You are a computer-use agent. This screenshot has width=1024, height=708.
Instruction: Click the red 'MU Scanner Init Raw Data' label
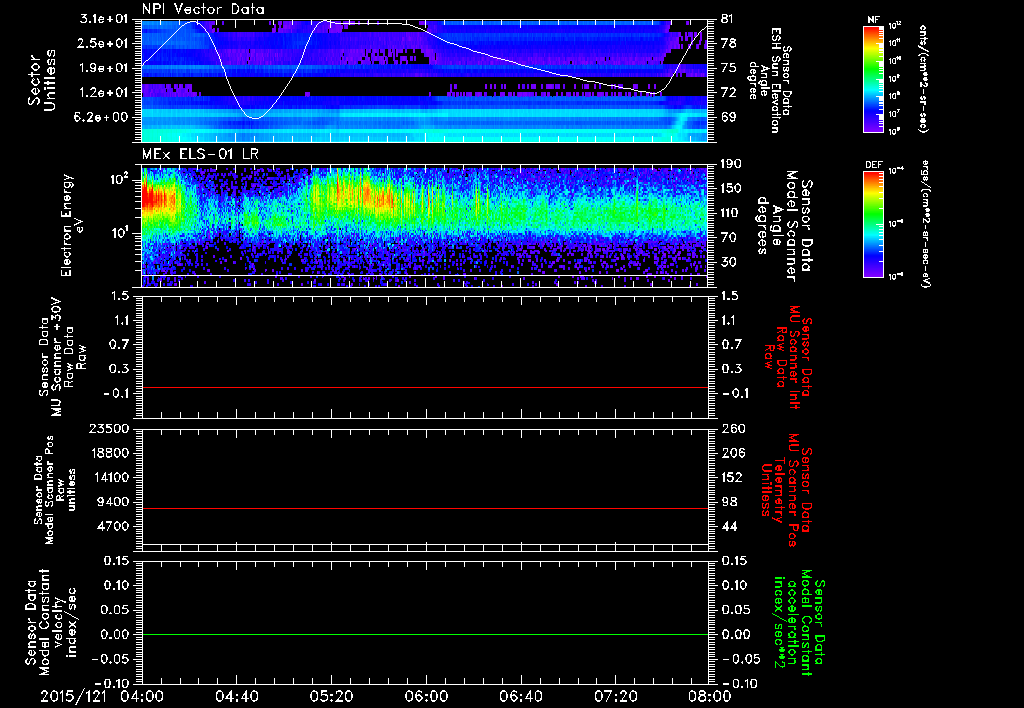pos(788,357)
